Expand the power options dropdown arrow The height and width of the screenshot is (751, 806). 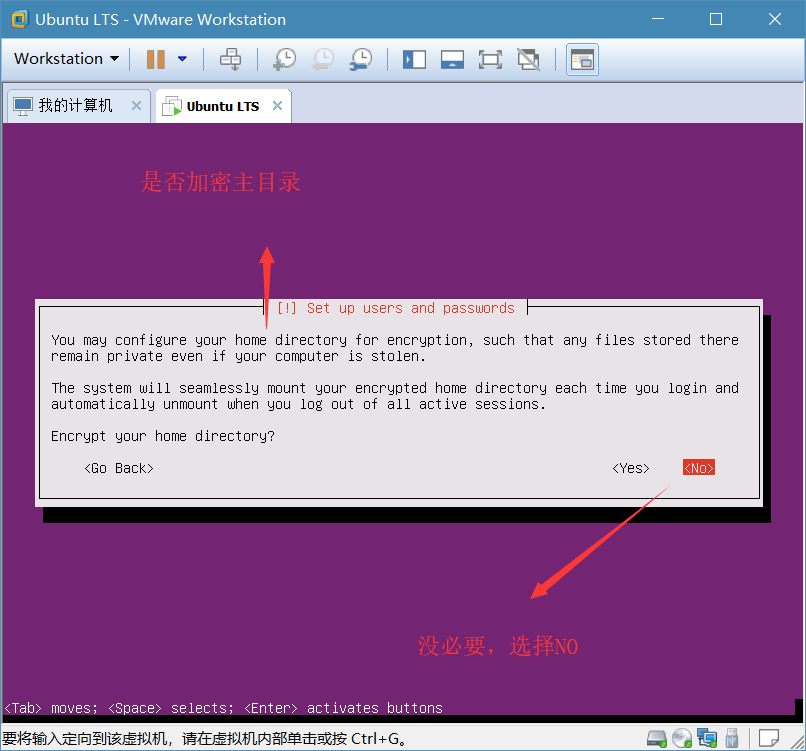(x=182, y=59)
